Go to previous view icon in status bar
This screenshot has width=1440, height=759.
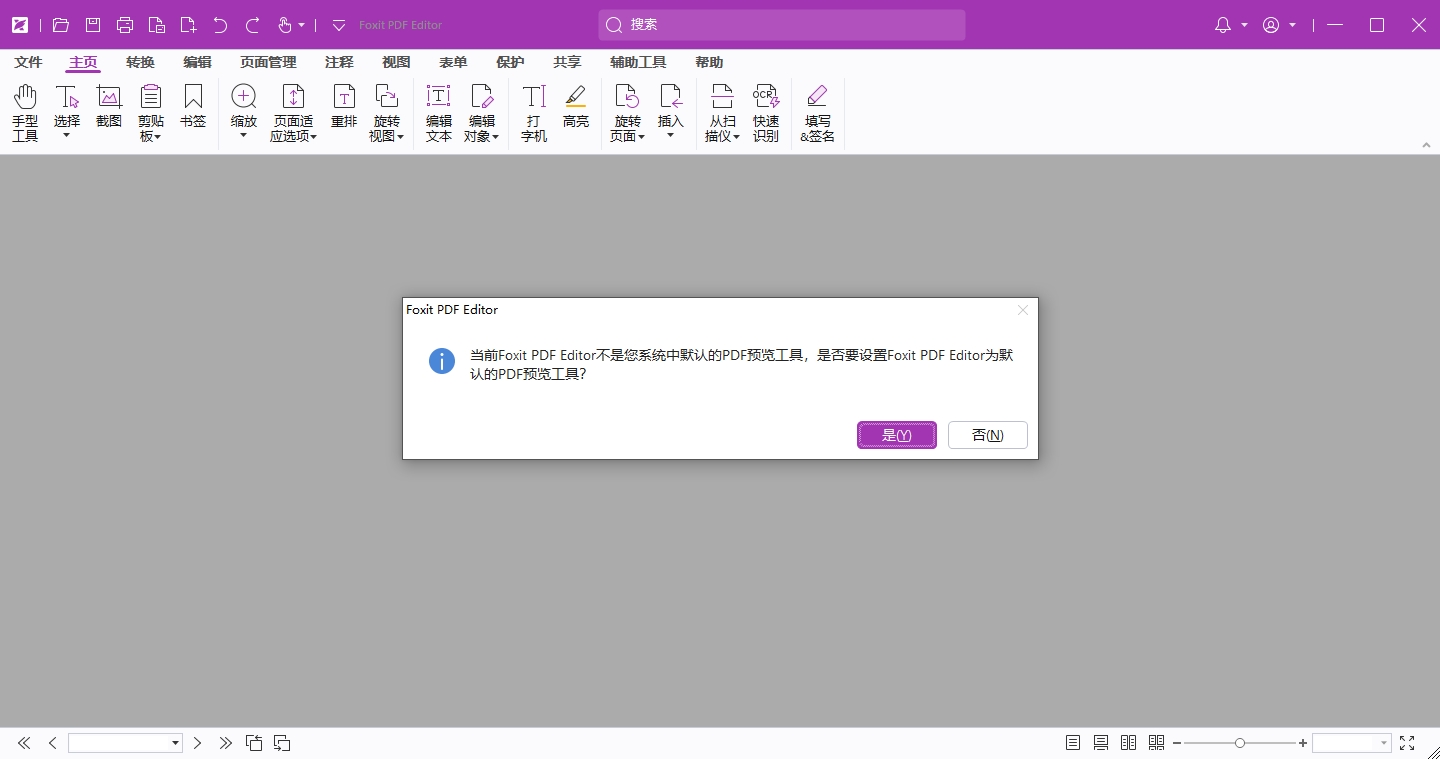pyautogui.click(x=254, y=743)
